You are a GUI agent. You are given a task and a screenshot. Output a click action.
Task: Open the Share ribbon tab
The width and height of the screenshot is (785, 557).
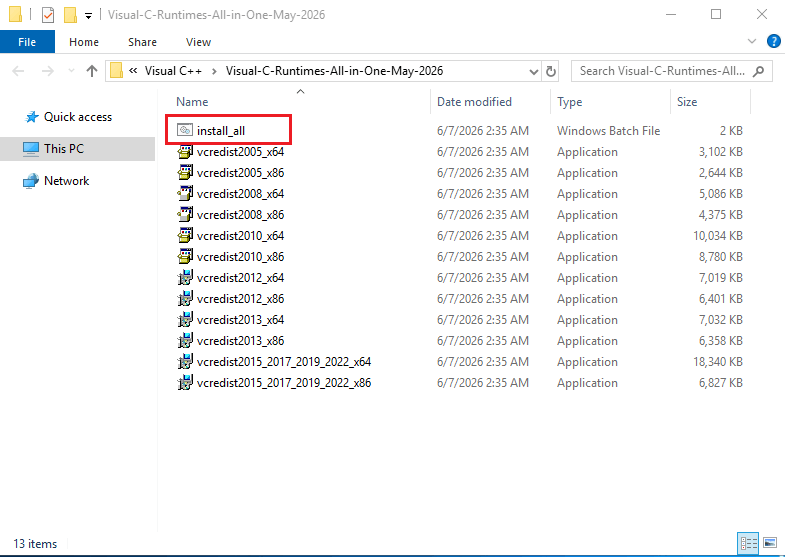pyautogui.click(x=142, y=42)
